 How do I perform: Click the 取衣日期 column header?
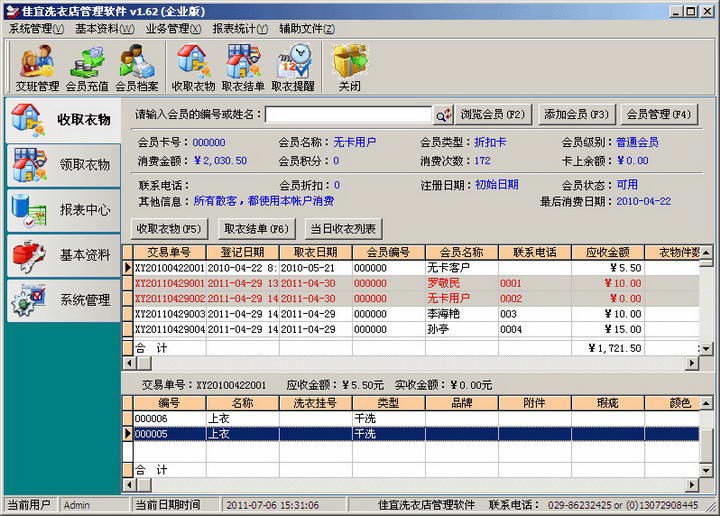[315, 252]
